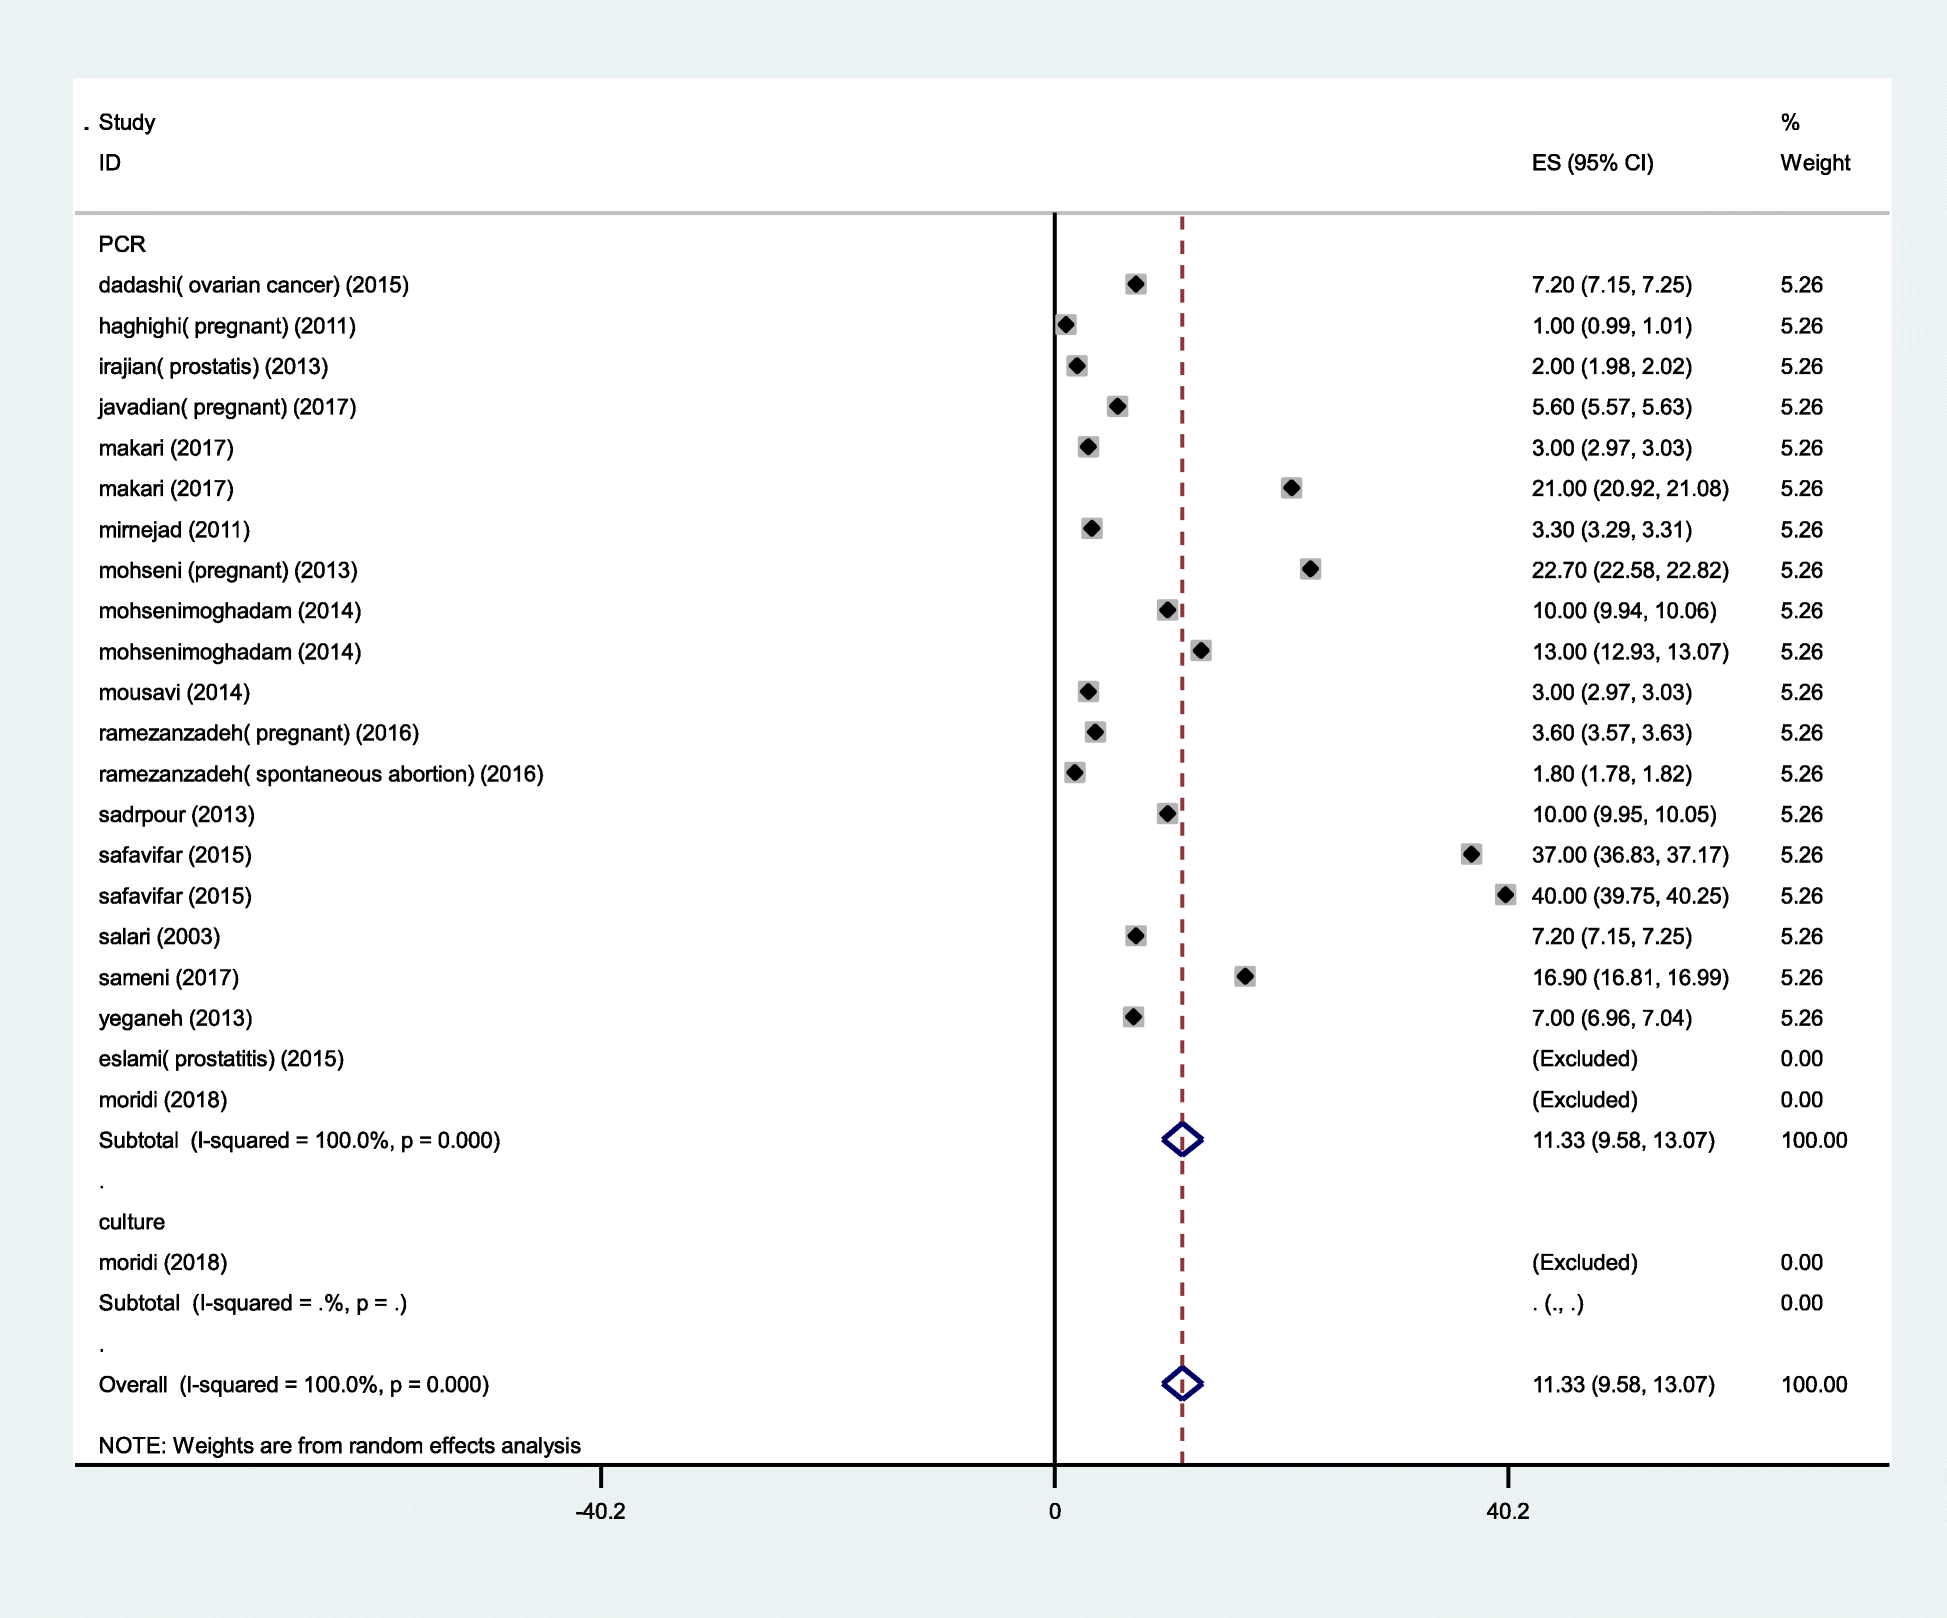Click 'safavifar (2015)' in the 40.00 row
1947x1618 pixels.
pyautogui.click(x=175, y=896)
